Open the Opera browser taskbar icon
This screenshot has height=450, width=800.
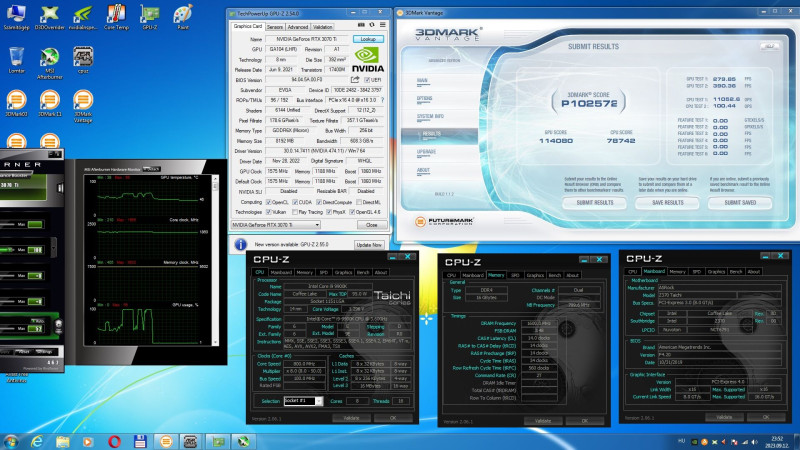click(114, 441)
